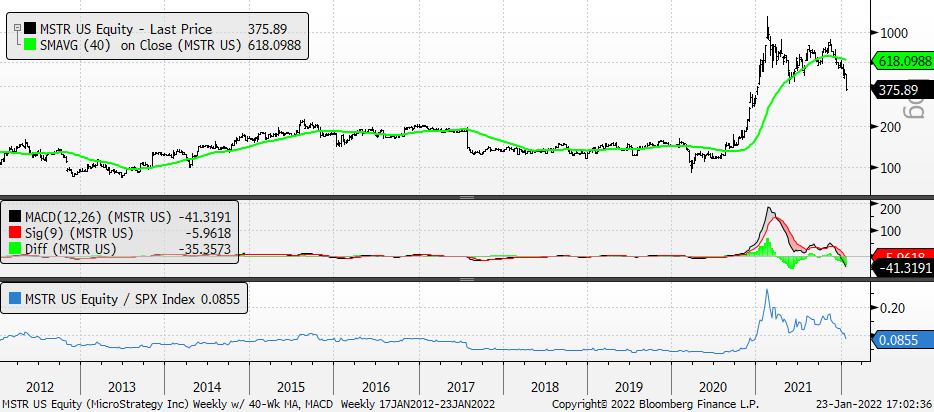
Task: Click the green SMAVG (40) color swatch
Action: tap(30, 45)
